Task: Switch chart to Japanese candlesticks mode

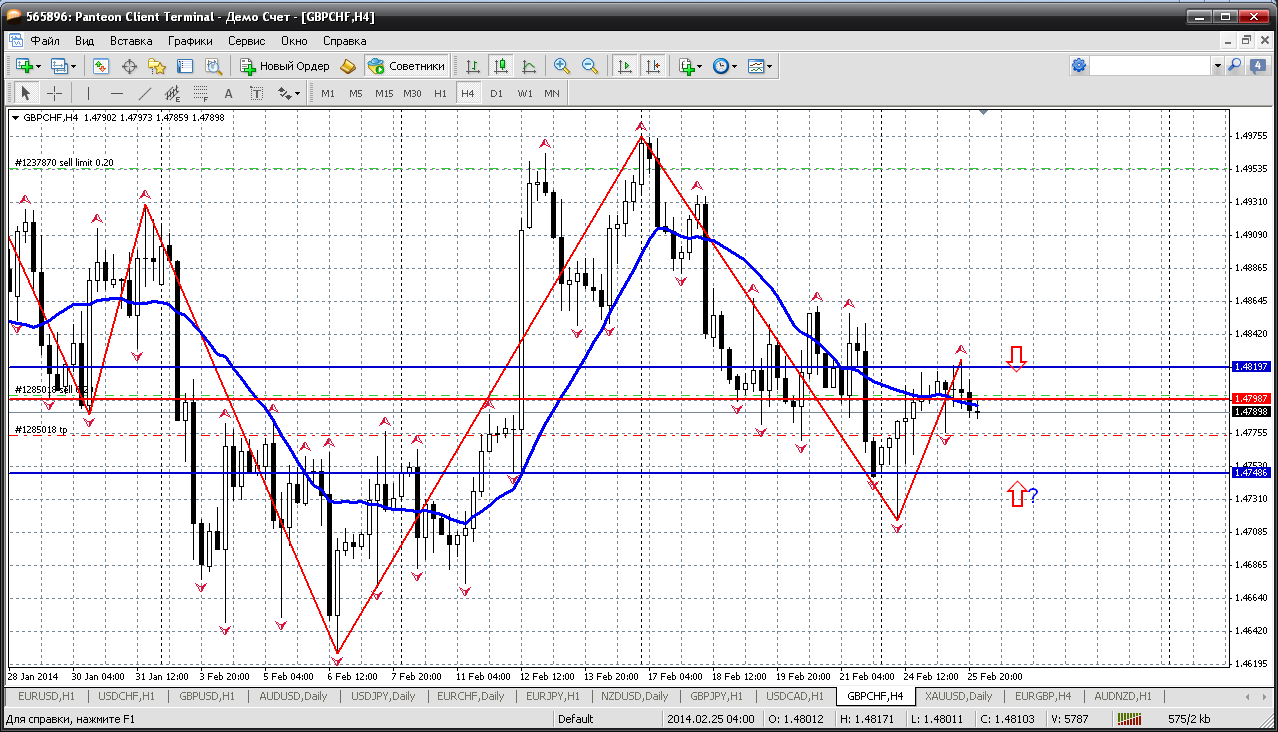Action: (501, 66)
